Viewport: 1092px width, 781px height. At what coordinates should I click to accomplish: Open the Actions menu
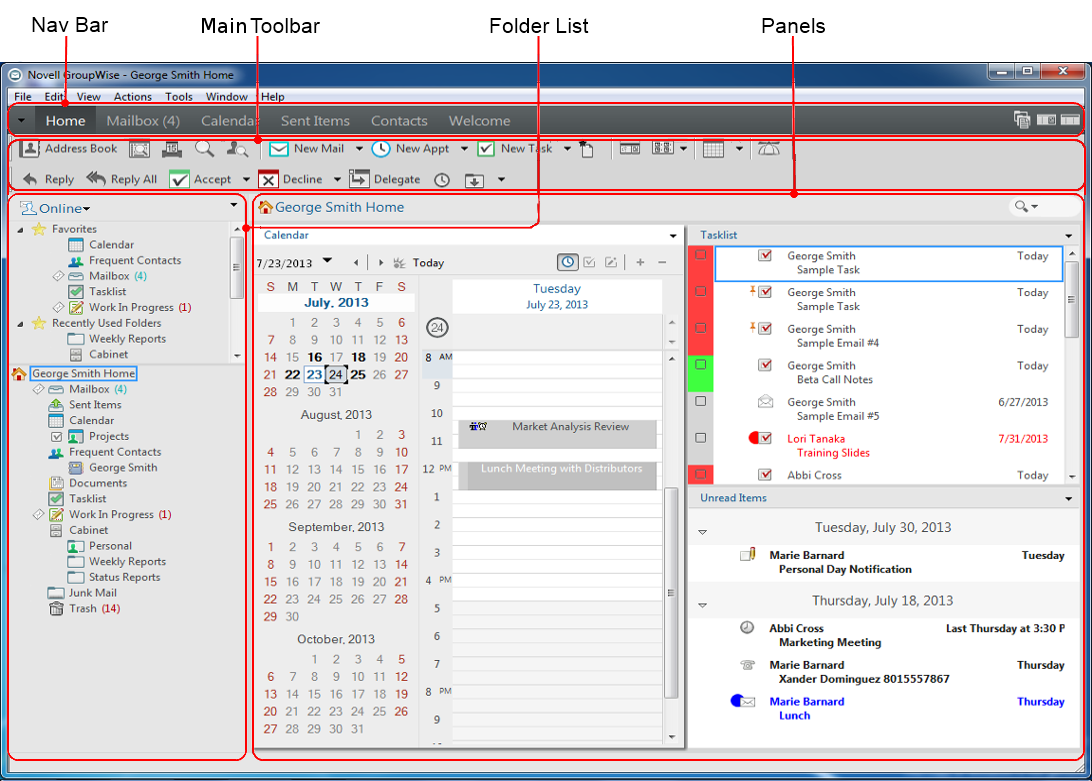(x=132, y=97)
